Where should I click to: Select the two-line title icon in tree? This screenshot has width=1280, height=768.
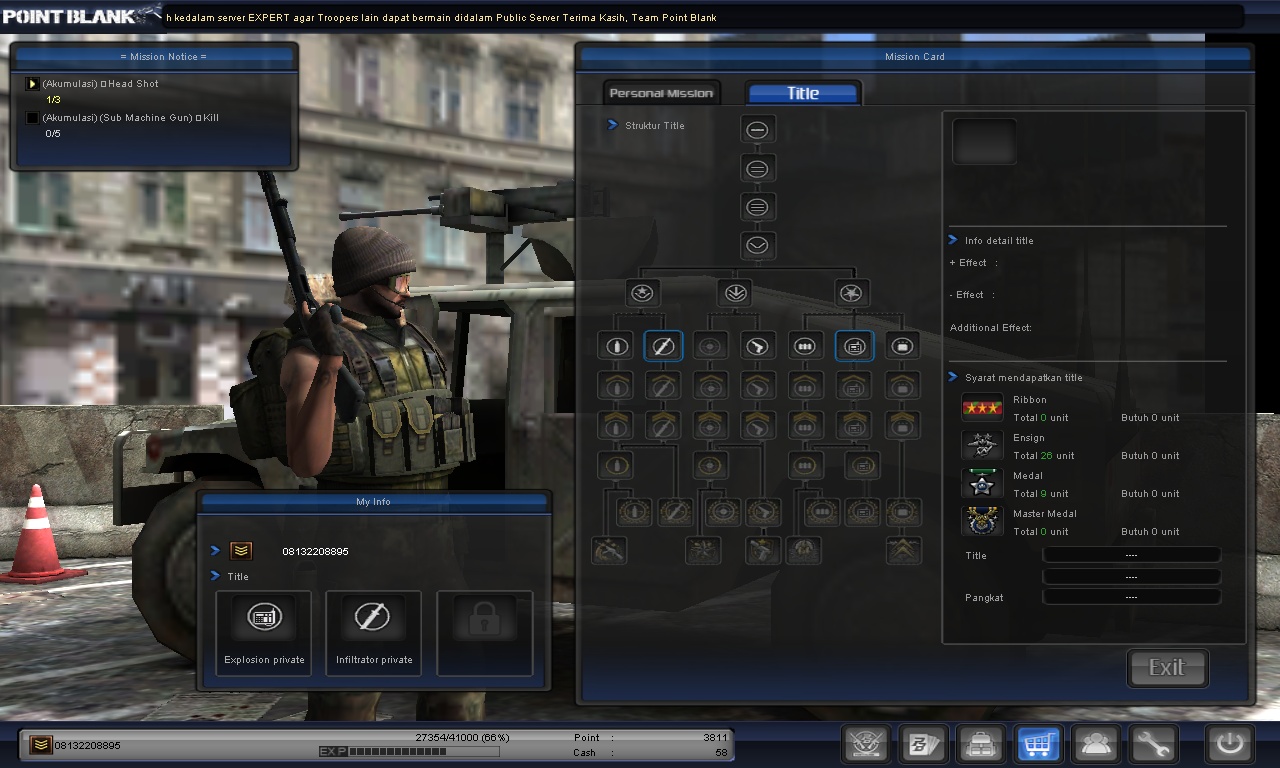pyautogui.click(x=758, y=169)
